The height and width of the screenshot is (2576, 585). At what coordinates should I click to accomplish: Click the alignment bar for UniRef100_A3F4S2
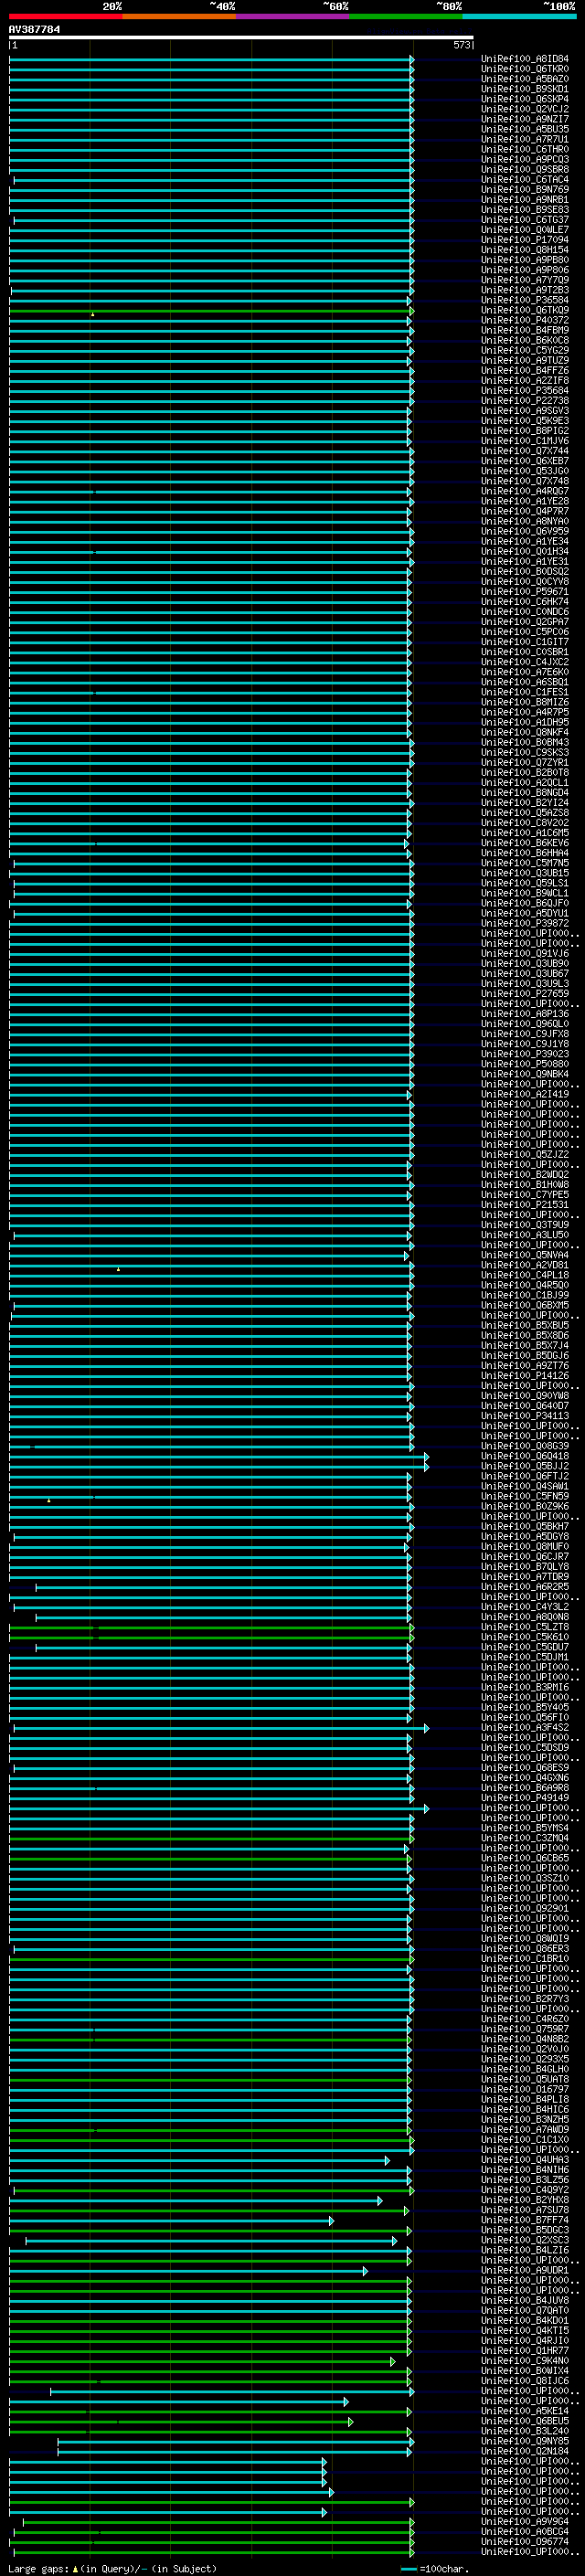pyautogui.click(x=221, y=1728)
